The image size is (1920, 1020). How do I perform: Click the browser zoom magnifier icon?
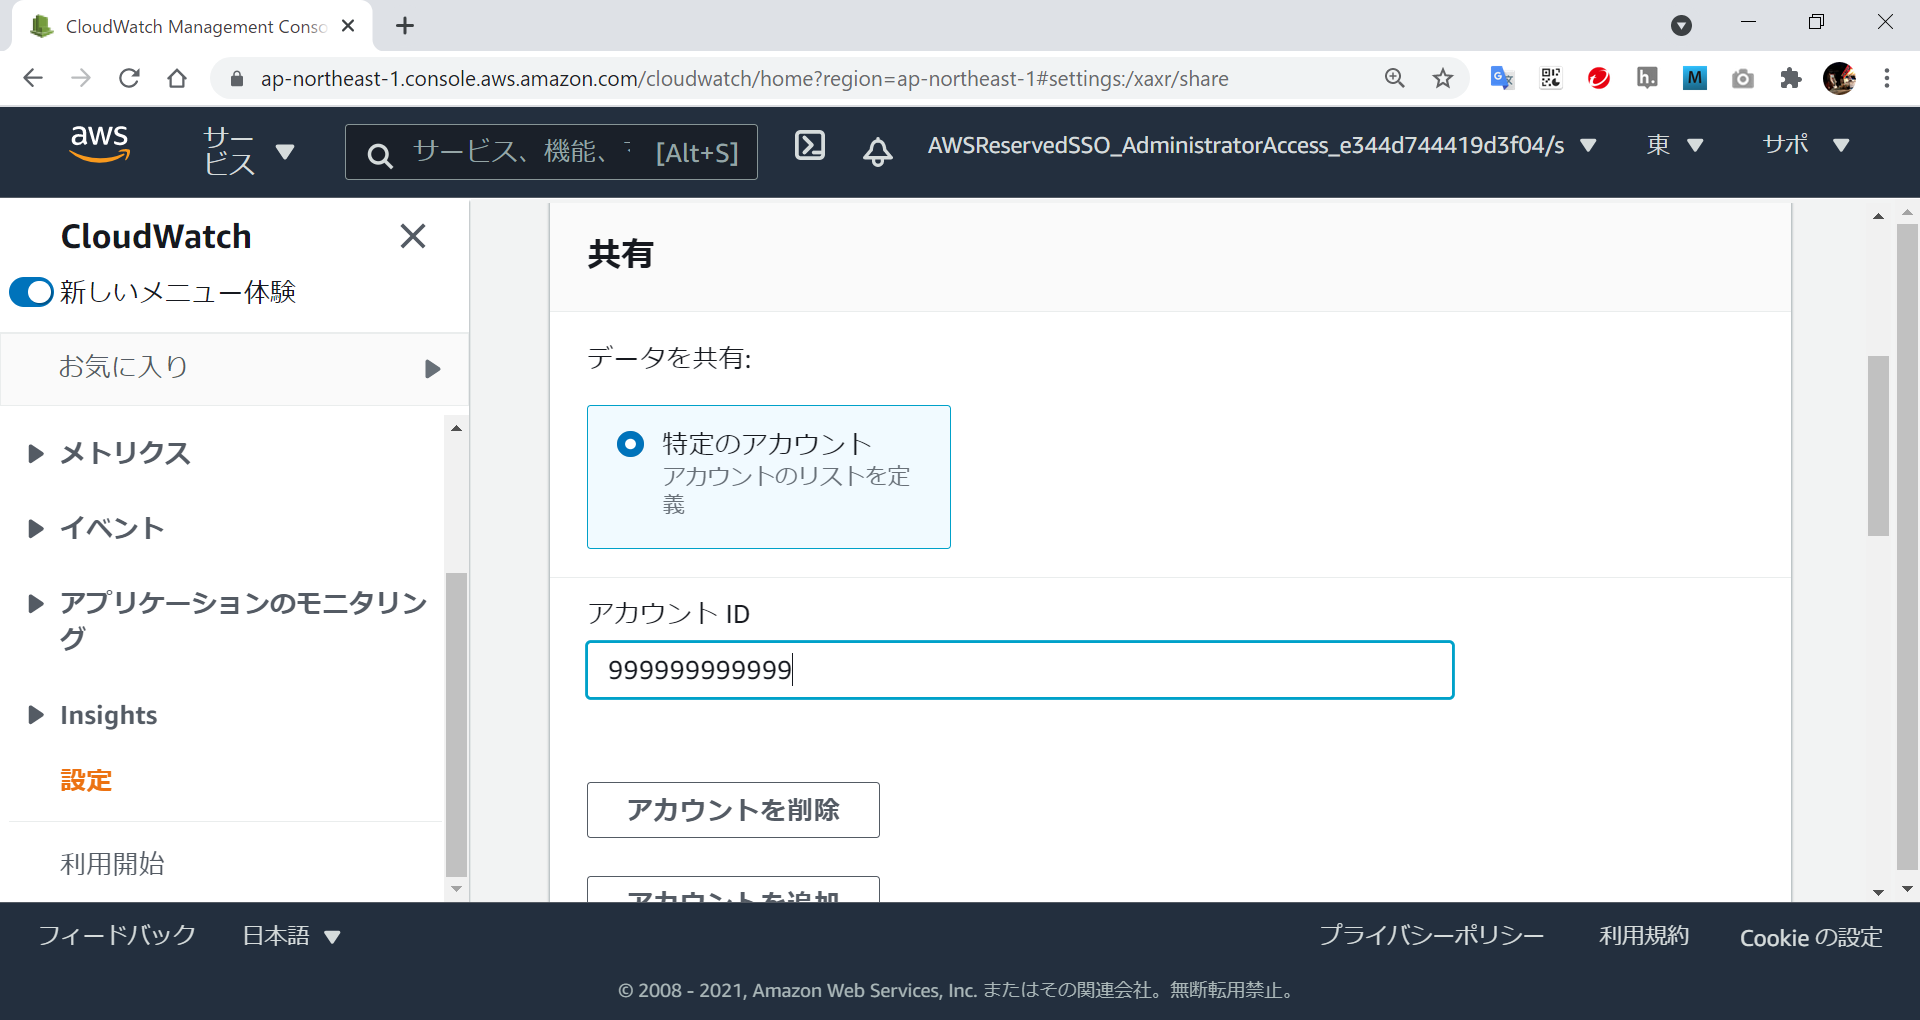[1394, 78]
